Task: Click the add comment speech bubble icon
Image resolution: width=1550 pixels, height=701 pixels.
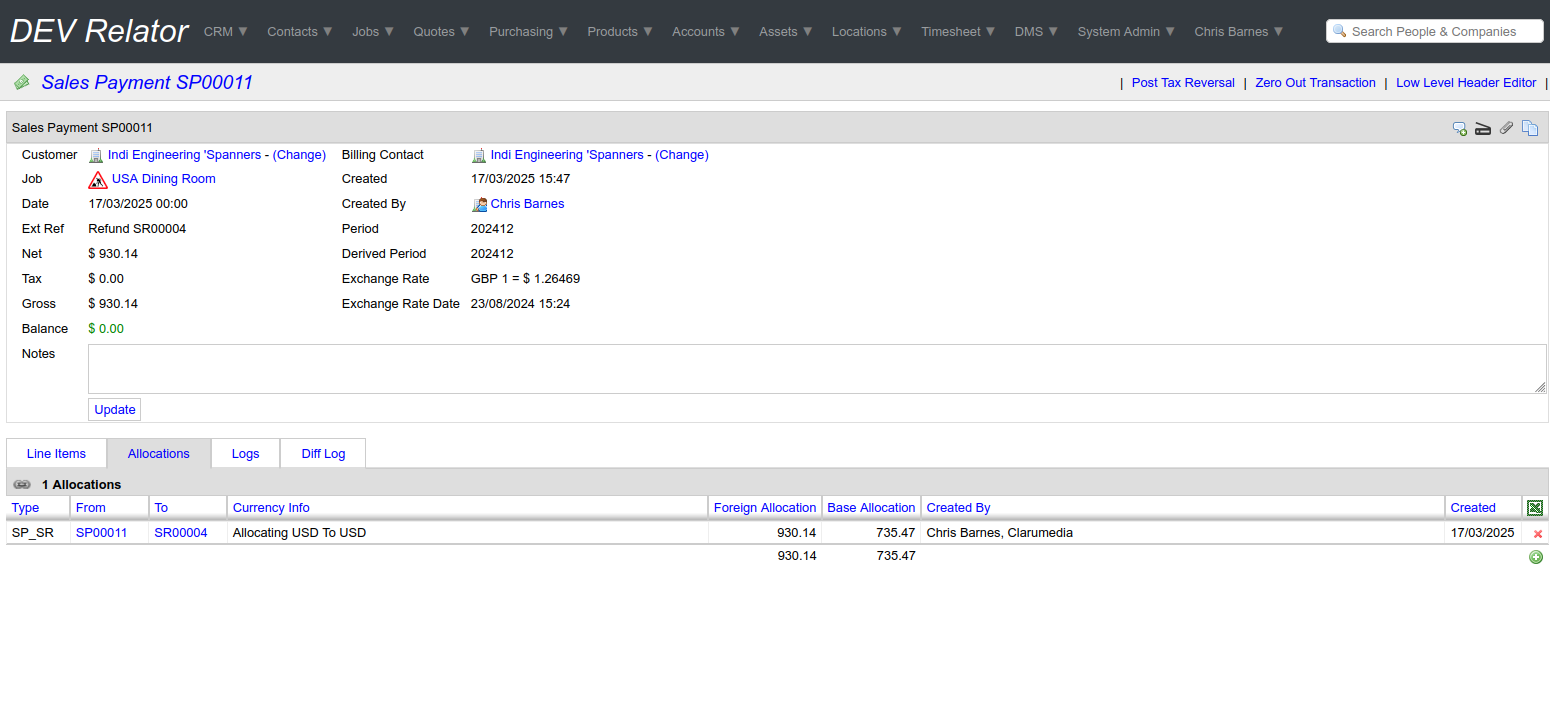Action: 1460,128
